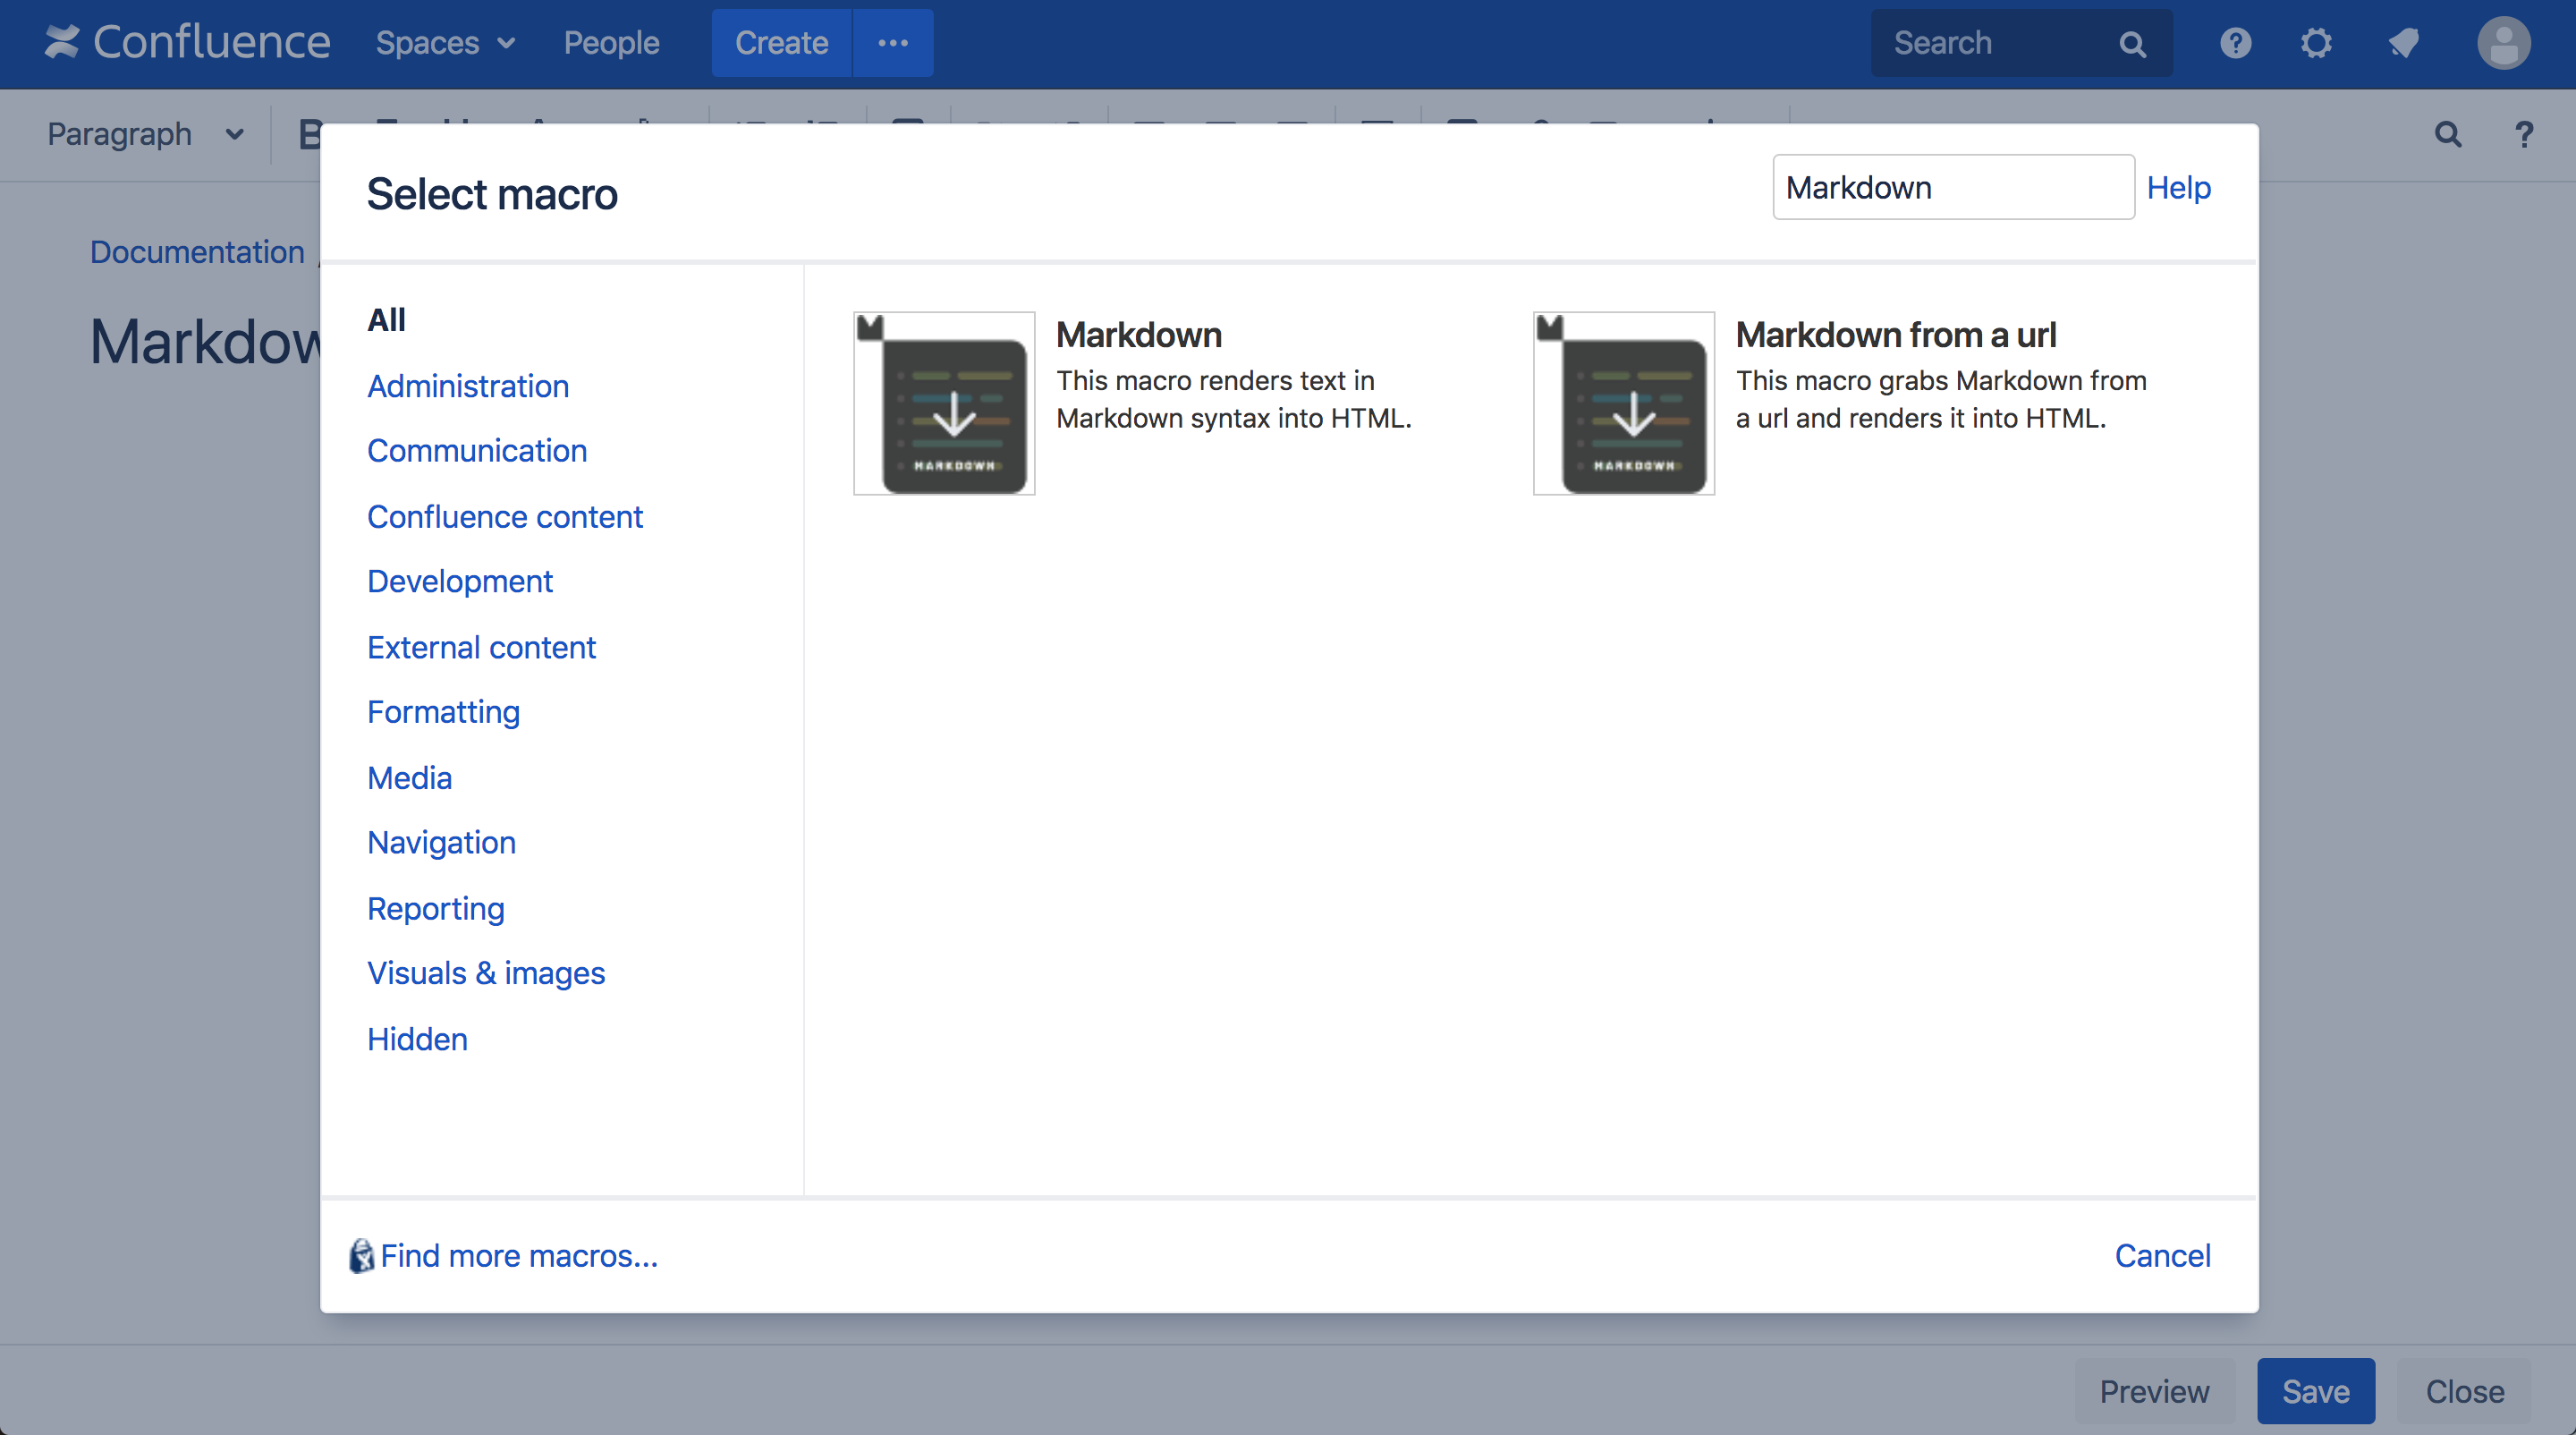
Task: Click the Markdown from a url thumbnail
Action: point(1624,403)
